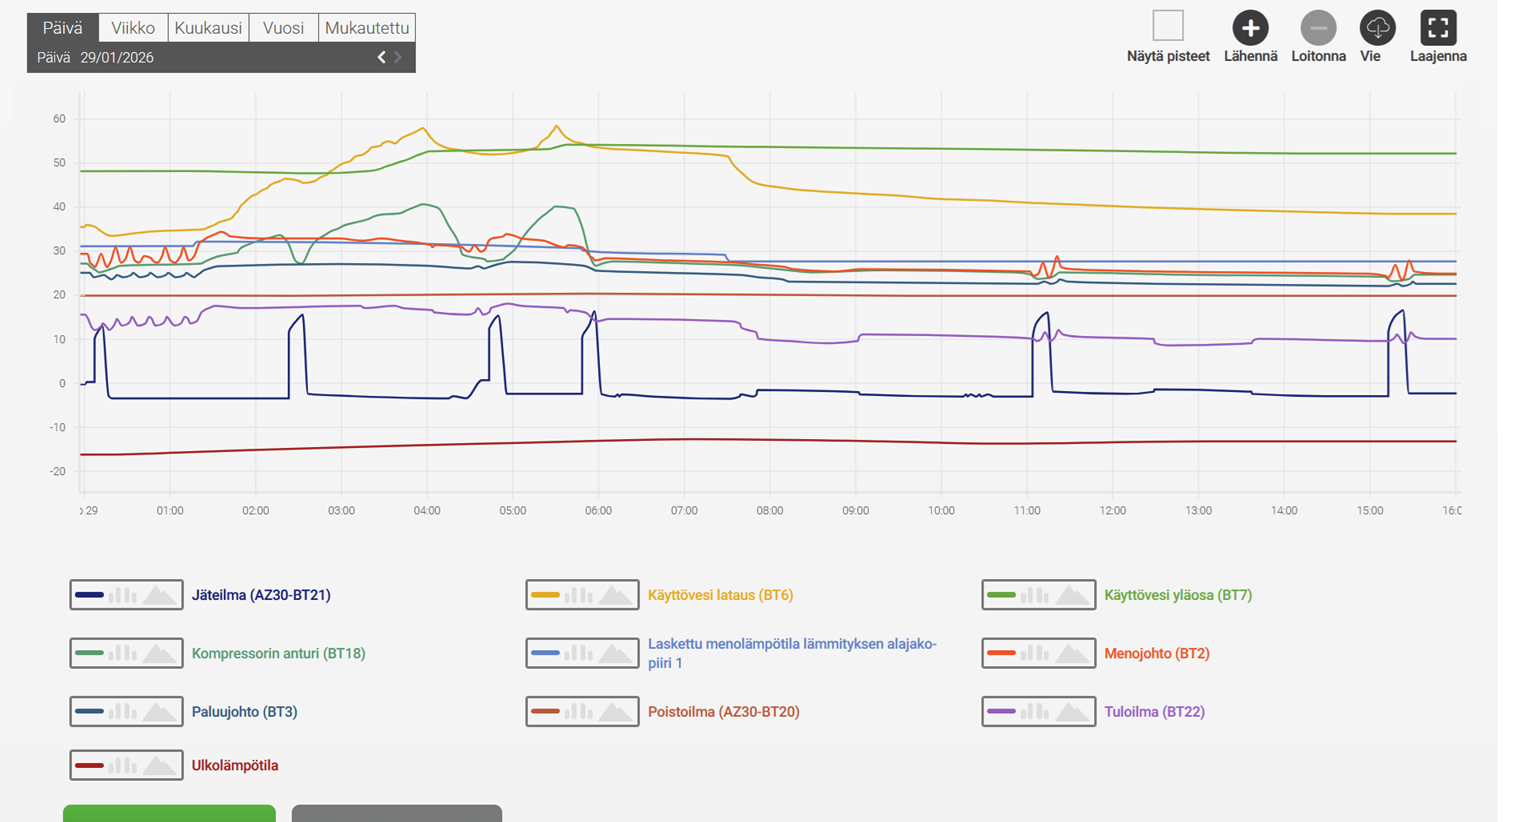The height and width of the screenshot is (822, 1521).
Task: Click the Vie cloud export icon
Action: (1378, 28)
